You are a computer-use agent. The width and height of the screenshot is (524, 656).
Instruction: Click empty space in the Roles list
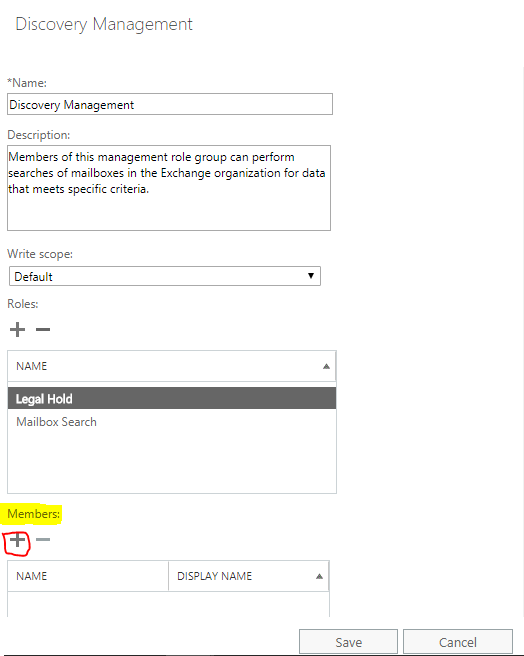click(172, 462)
